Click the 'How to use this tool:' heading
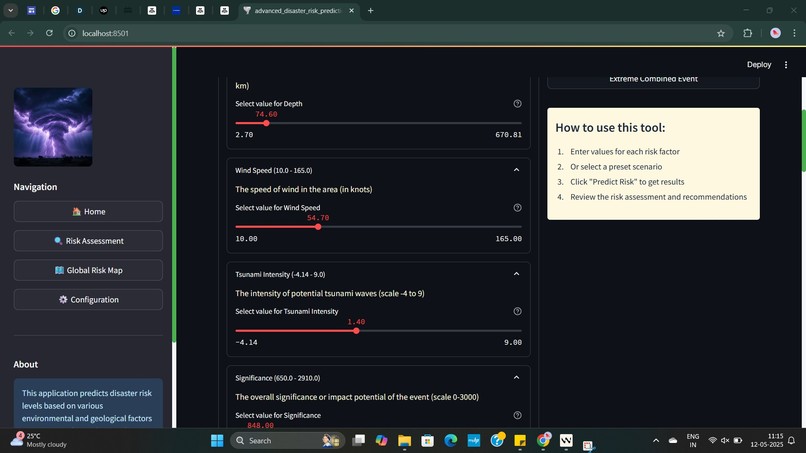The width and height of the screenshot is (806, 453). point(610,128)
